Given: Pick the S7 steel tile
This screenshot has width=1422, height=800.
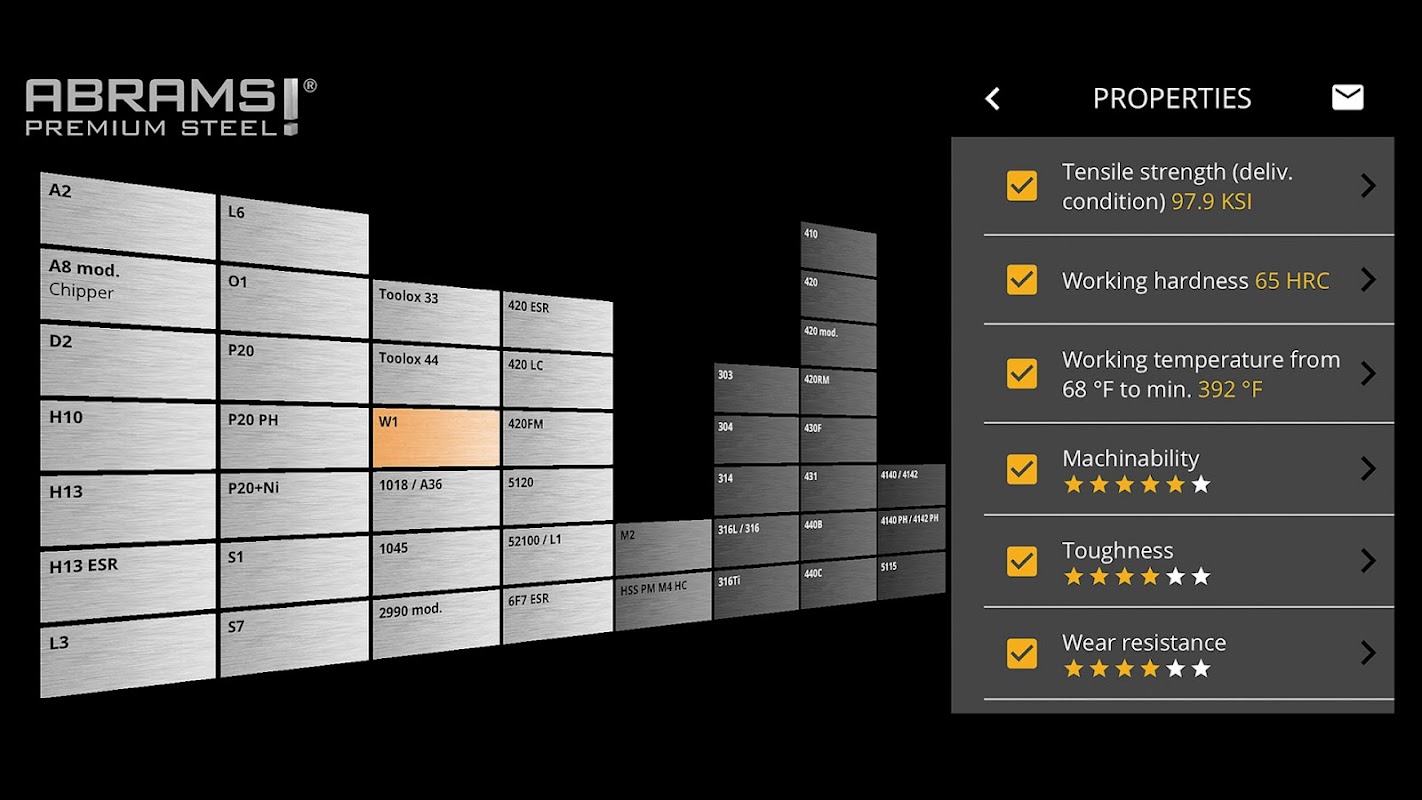Looking at the screenshot, I should pos(294,638).
